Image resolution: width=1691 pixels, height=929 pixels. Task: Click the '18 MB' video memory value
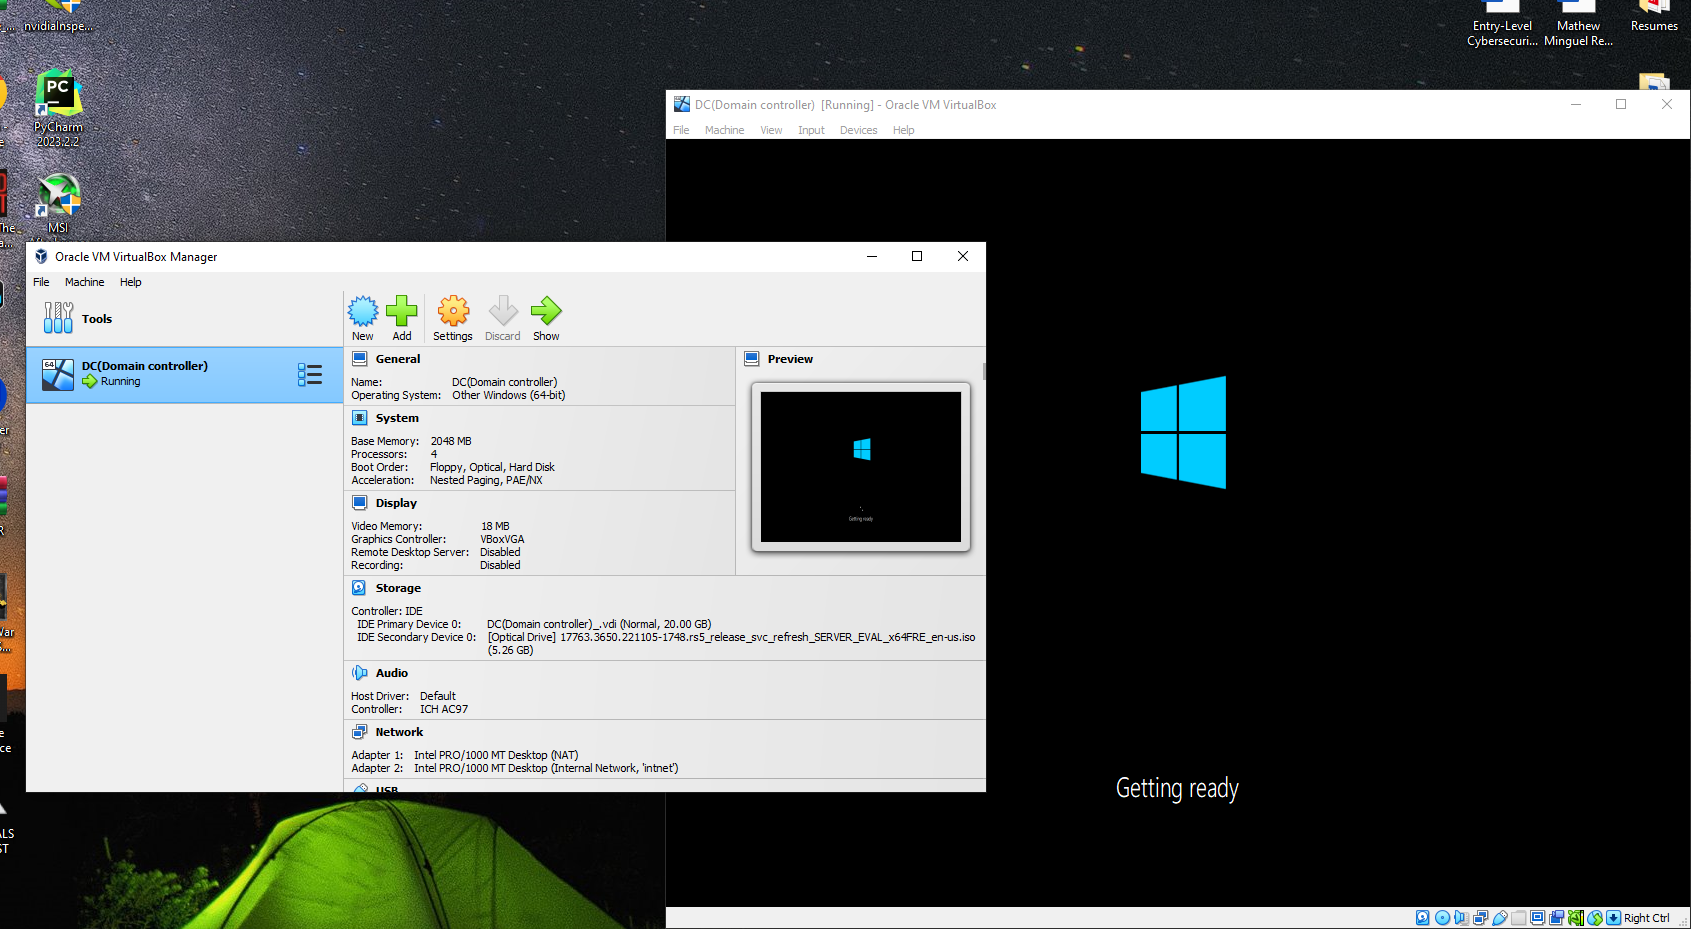495,526
